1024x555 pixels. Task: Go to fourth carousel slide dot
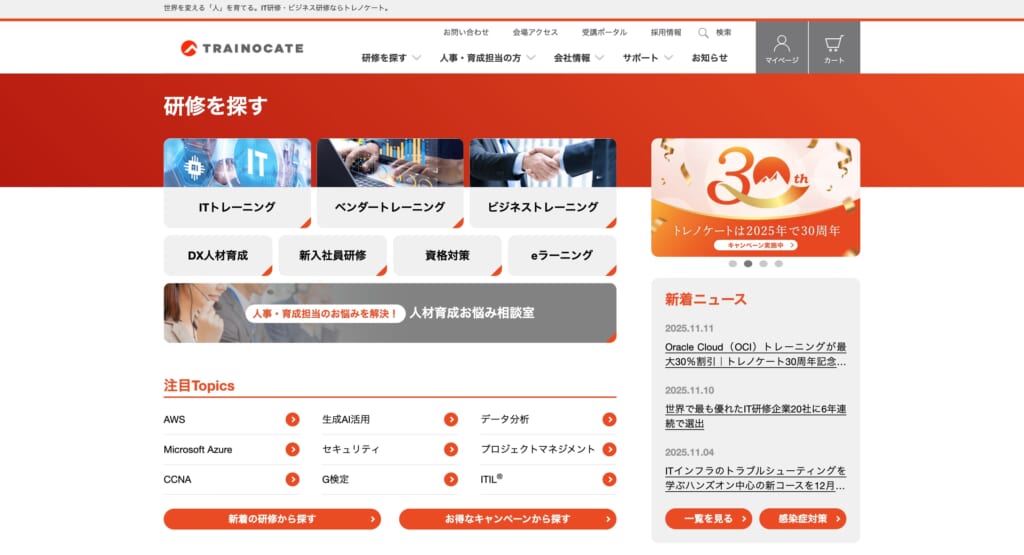(778, 264)
